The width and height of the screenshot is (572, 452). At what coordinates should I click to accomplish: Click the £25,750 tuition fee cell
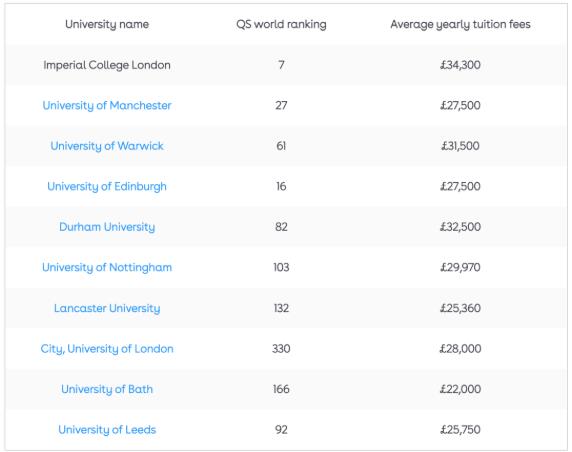[x=460, y=430]
